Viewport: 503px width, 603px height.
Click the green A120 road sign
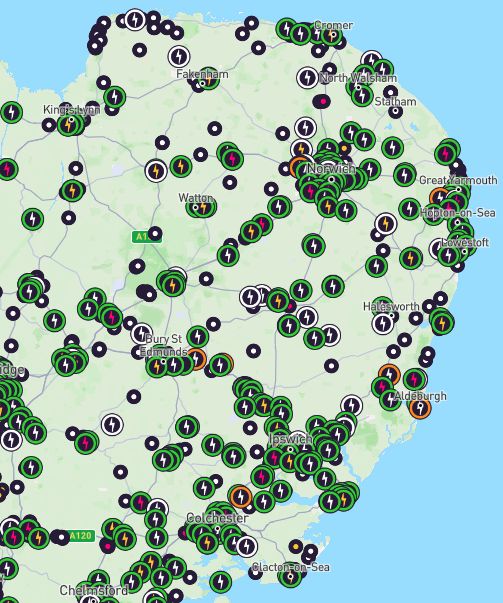81,536
